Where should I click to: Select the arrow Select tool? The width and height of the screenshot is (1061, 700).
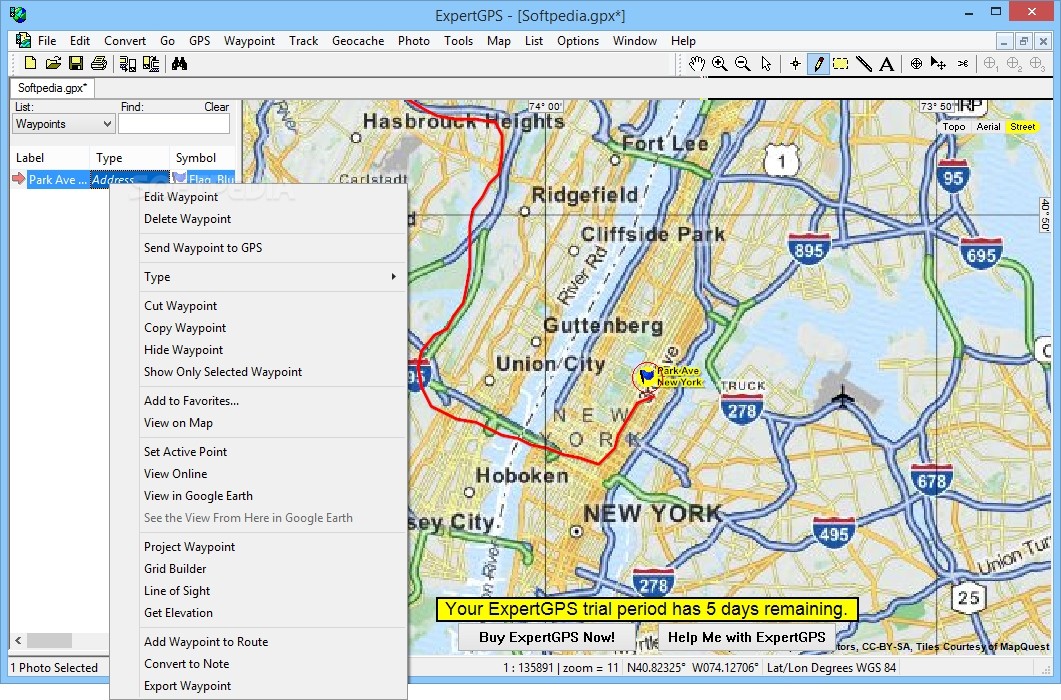pyautogui.click(x=766, y=64)
